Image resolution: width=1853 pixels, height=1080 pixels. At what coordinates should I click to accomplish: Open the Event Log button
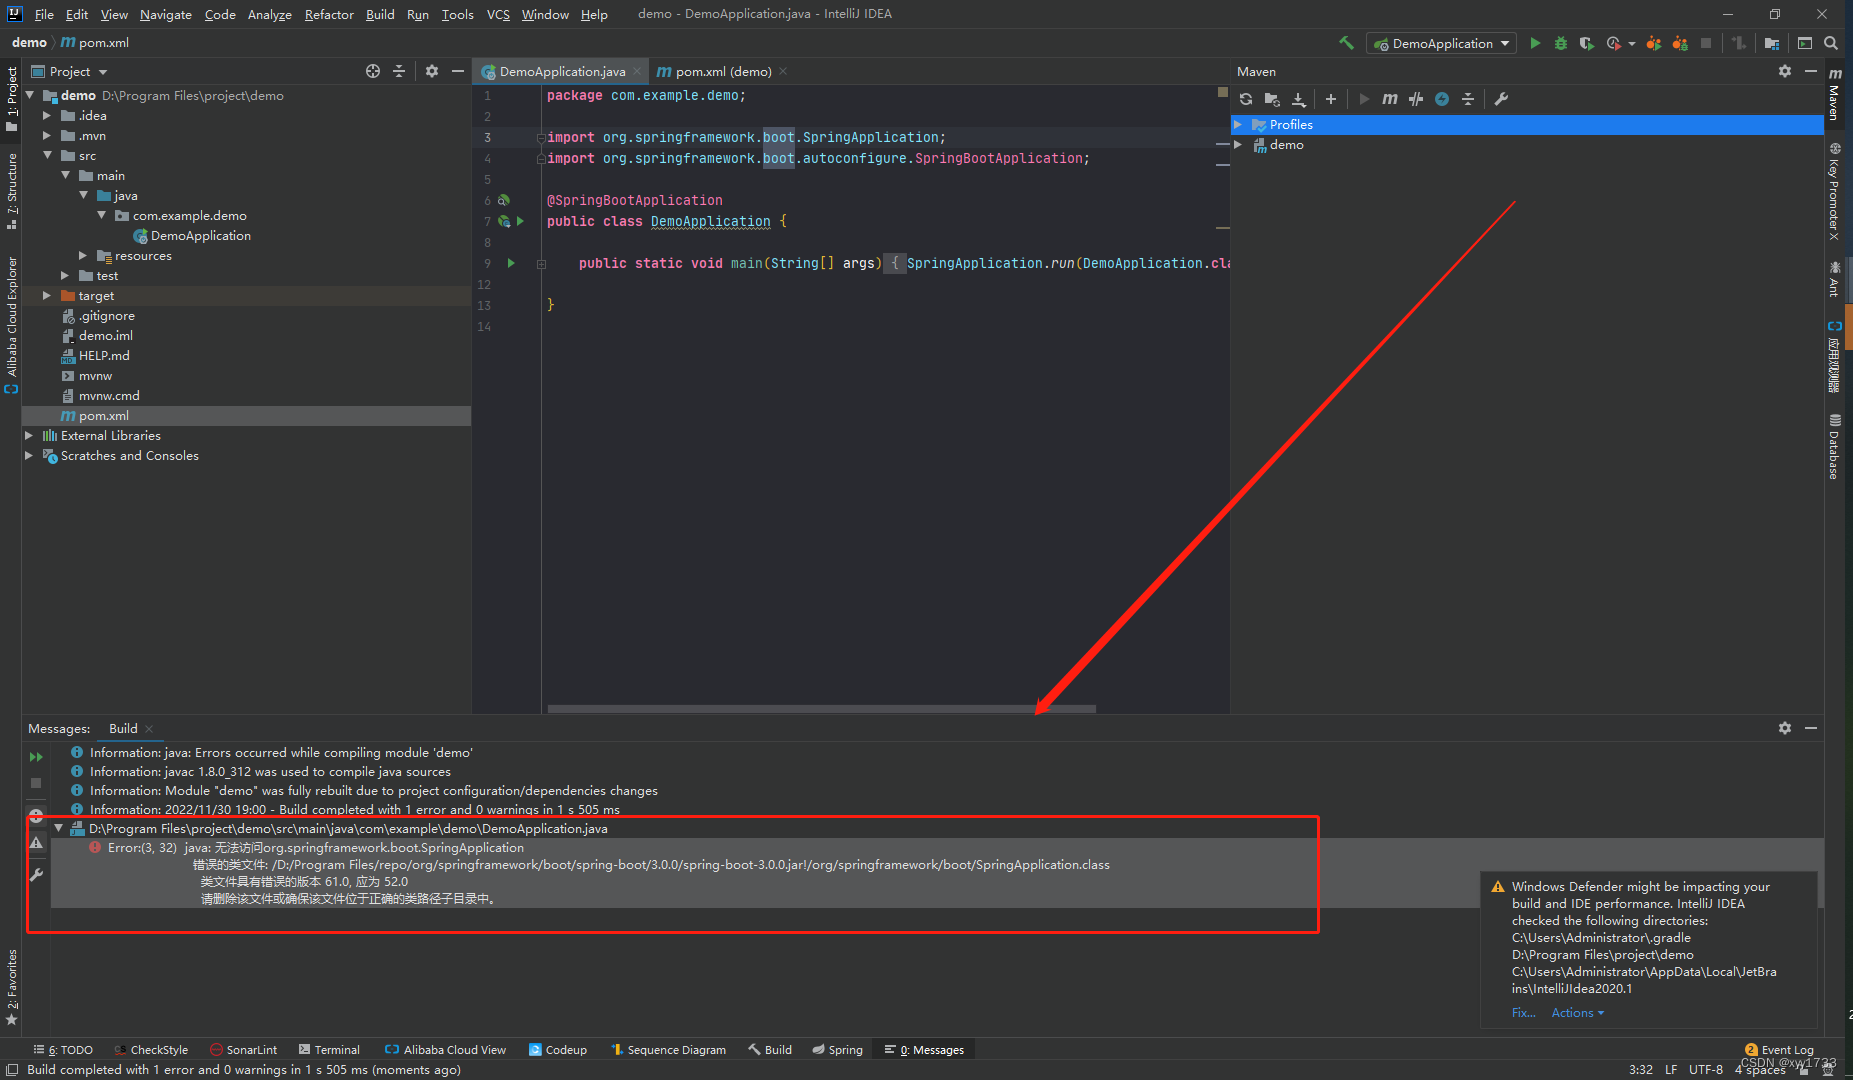pos(1779,1049)
